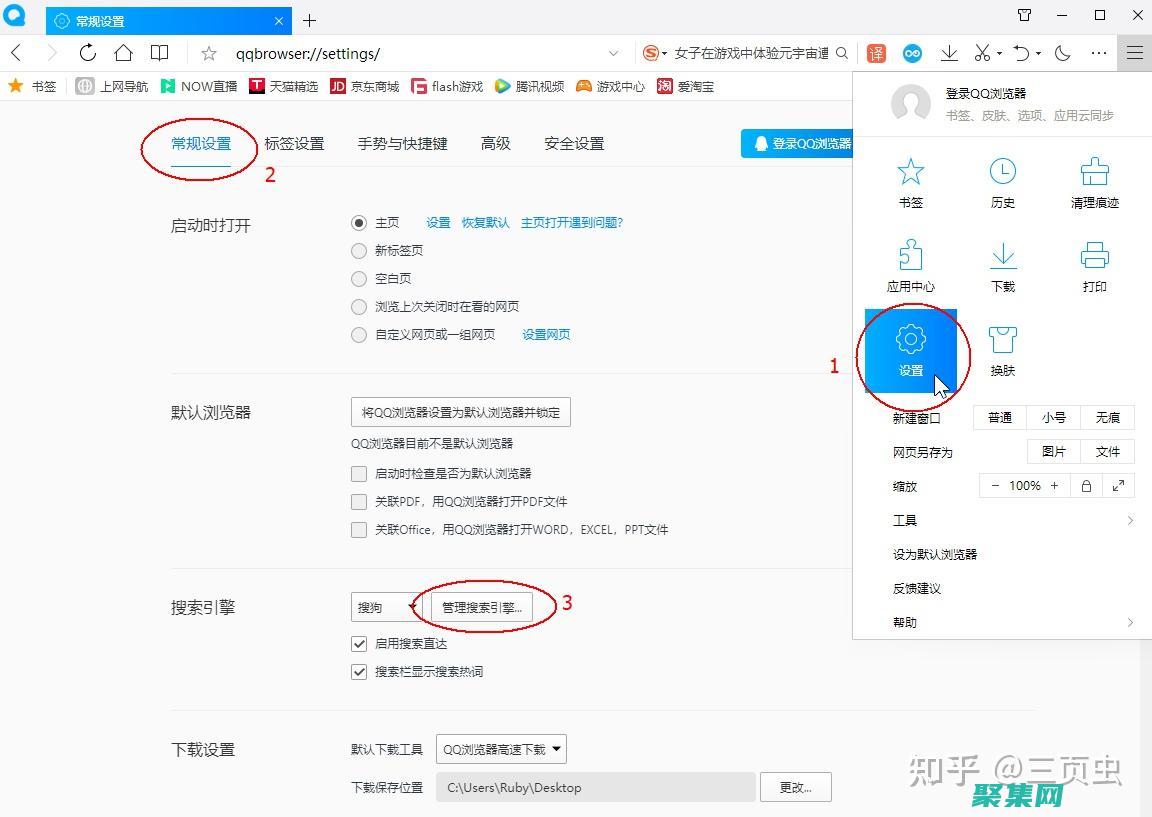
Task: Open 下载 in the menu panel
Action: pos(1003,267)
